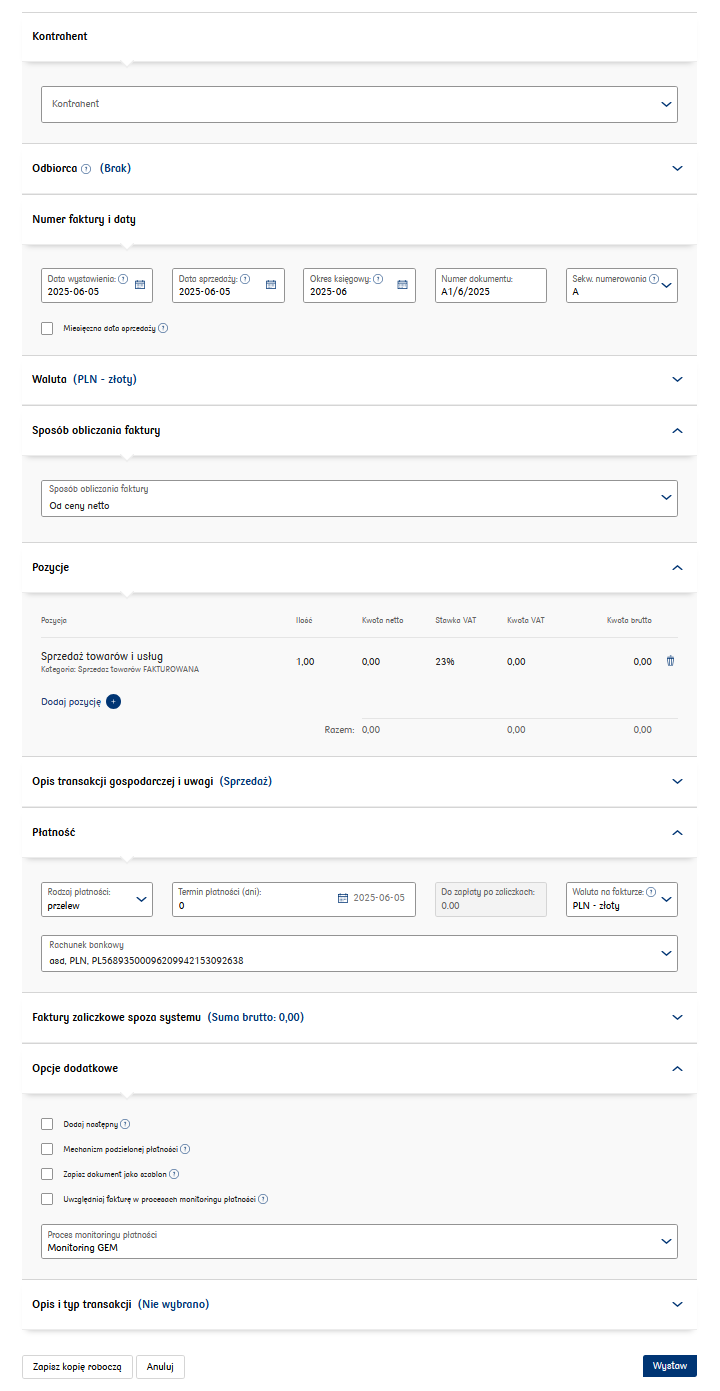This screenshot has height=1391, width=720.
Task: Click the Wystaw button
Action: tap(669, 1366)
